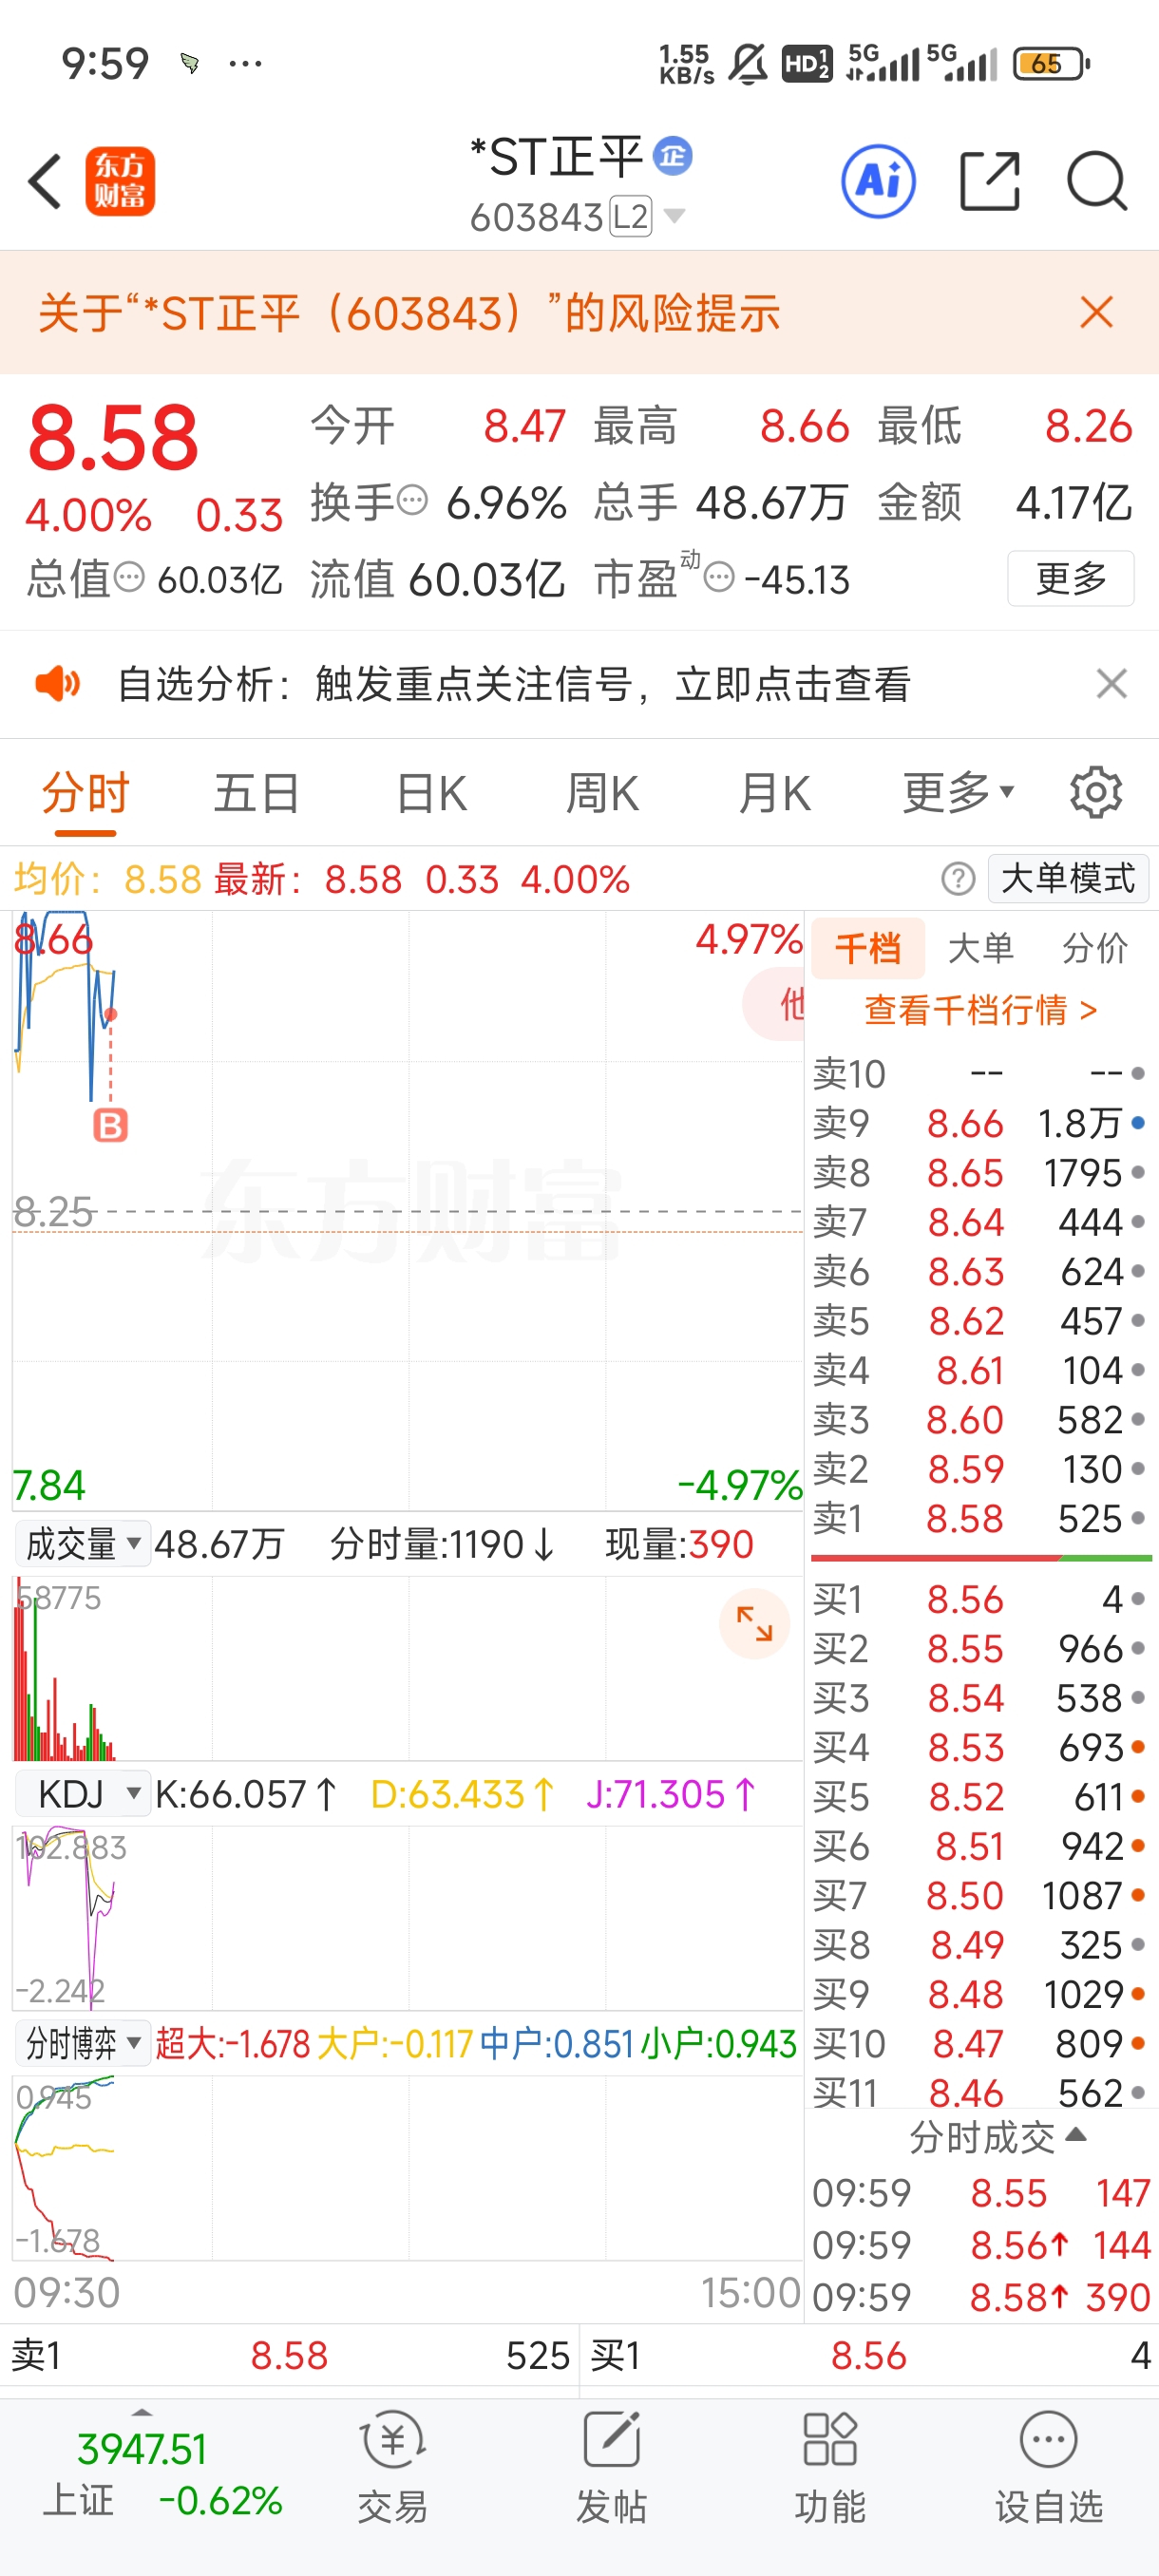Tap info icon beside 市盈
Image resolution: width=1159 pixels, height=2576 pixels.
719,577
